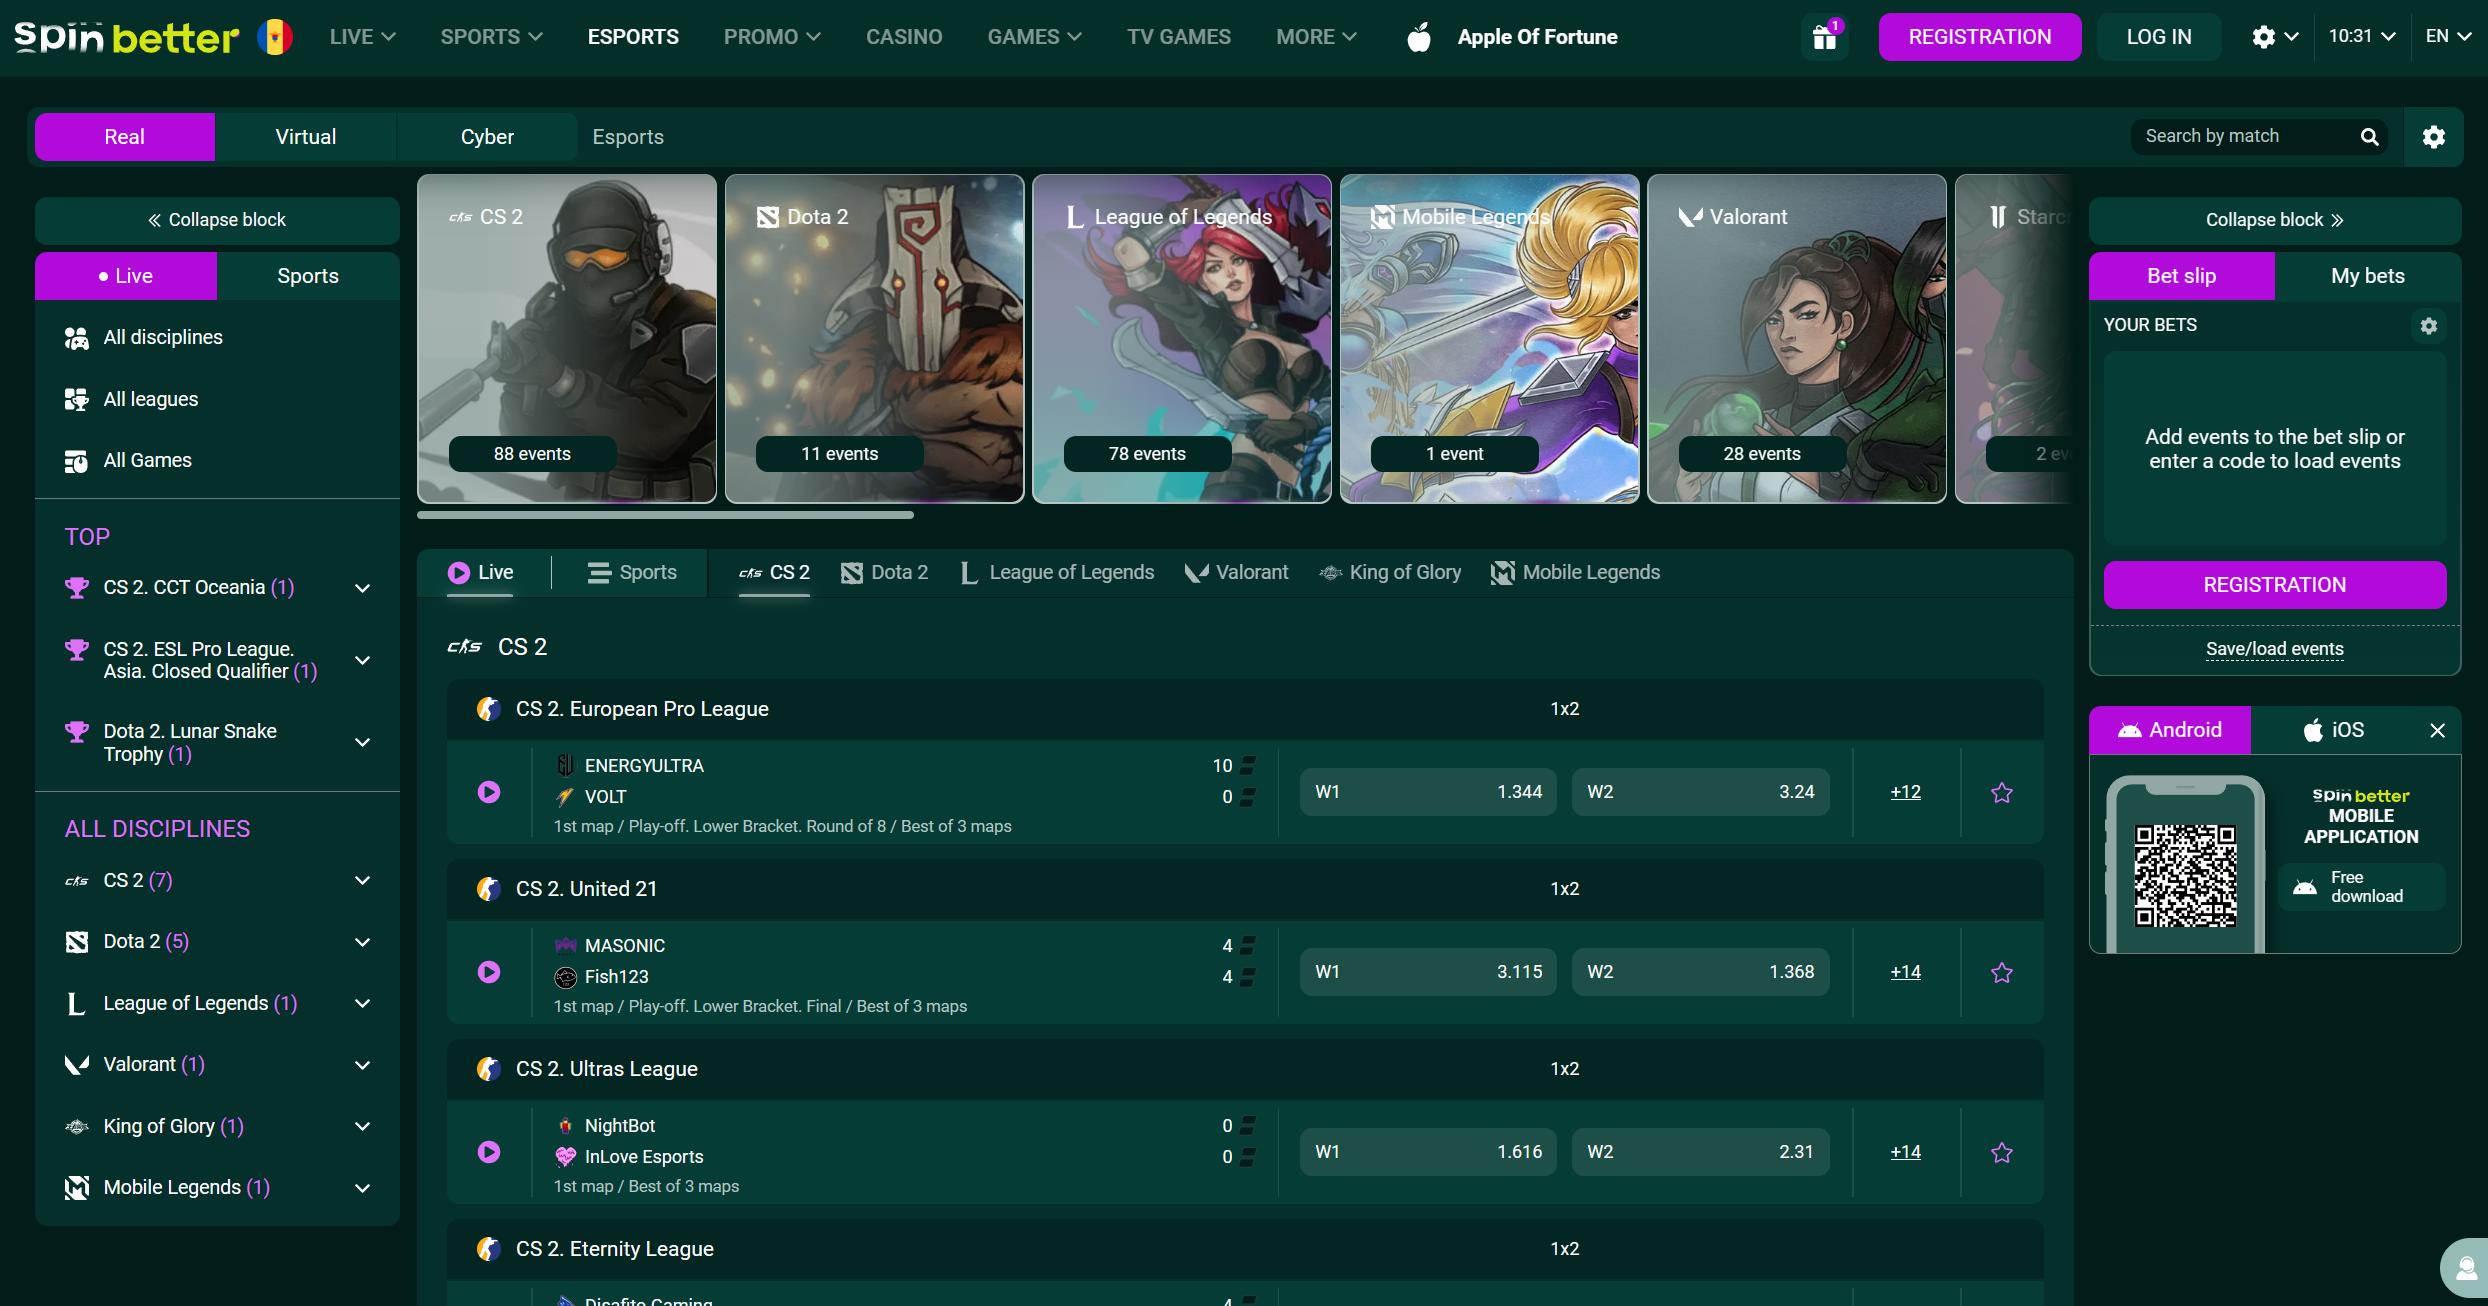Screen dimensions: 2488x1306
Task: Collapse the left sidebar block
Action: point(217,220)
